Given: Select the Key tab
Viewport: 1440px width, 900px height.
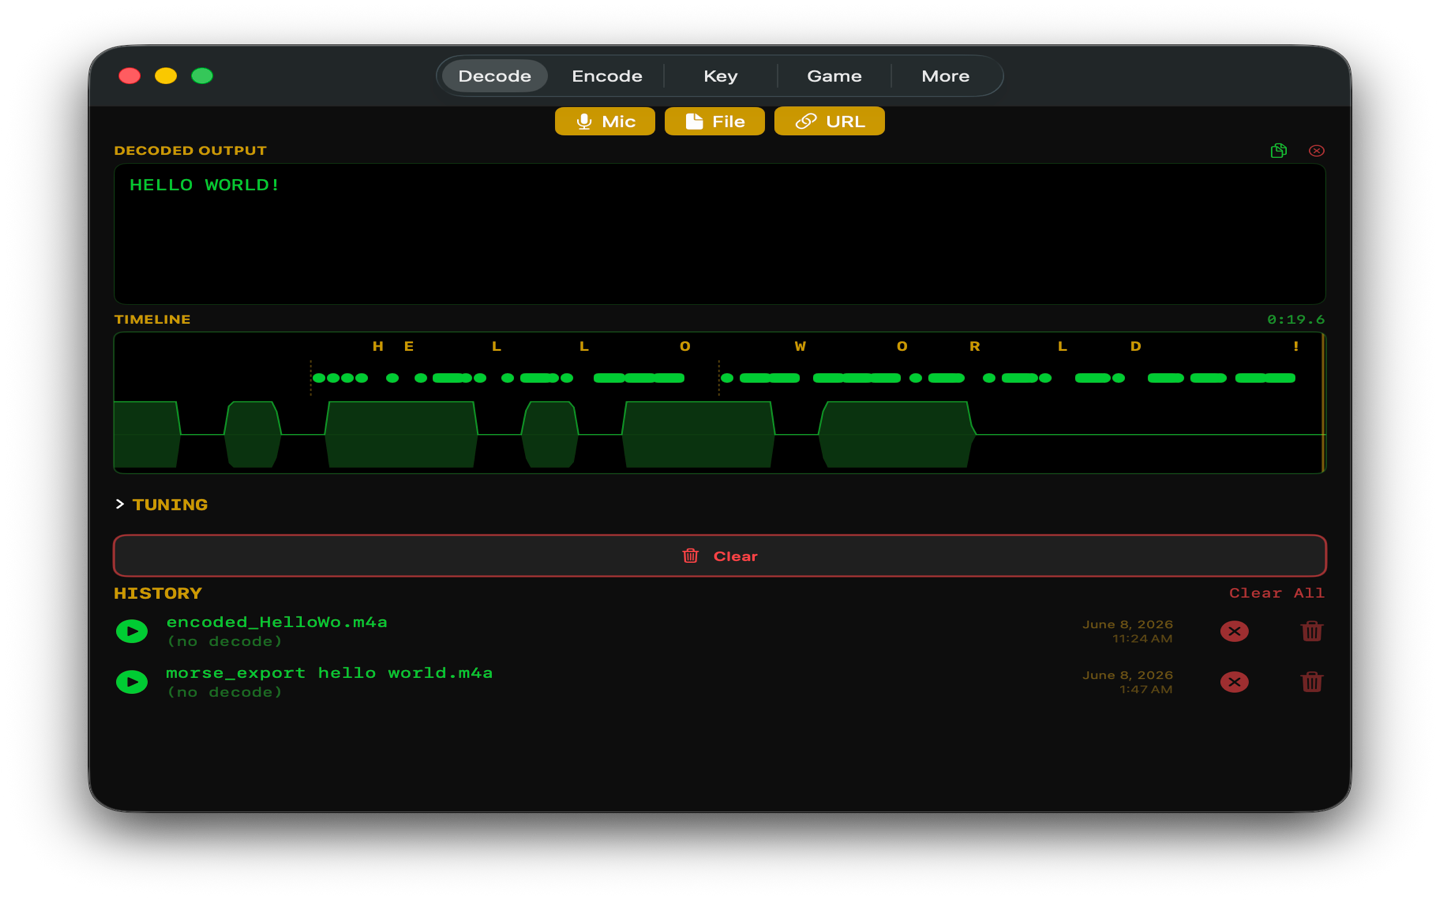Looking at the screenshot, I should click(720, 76).
